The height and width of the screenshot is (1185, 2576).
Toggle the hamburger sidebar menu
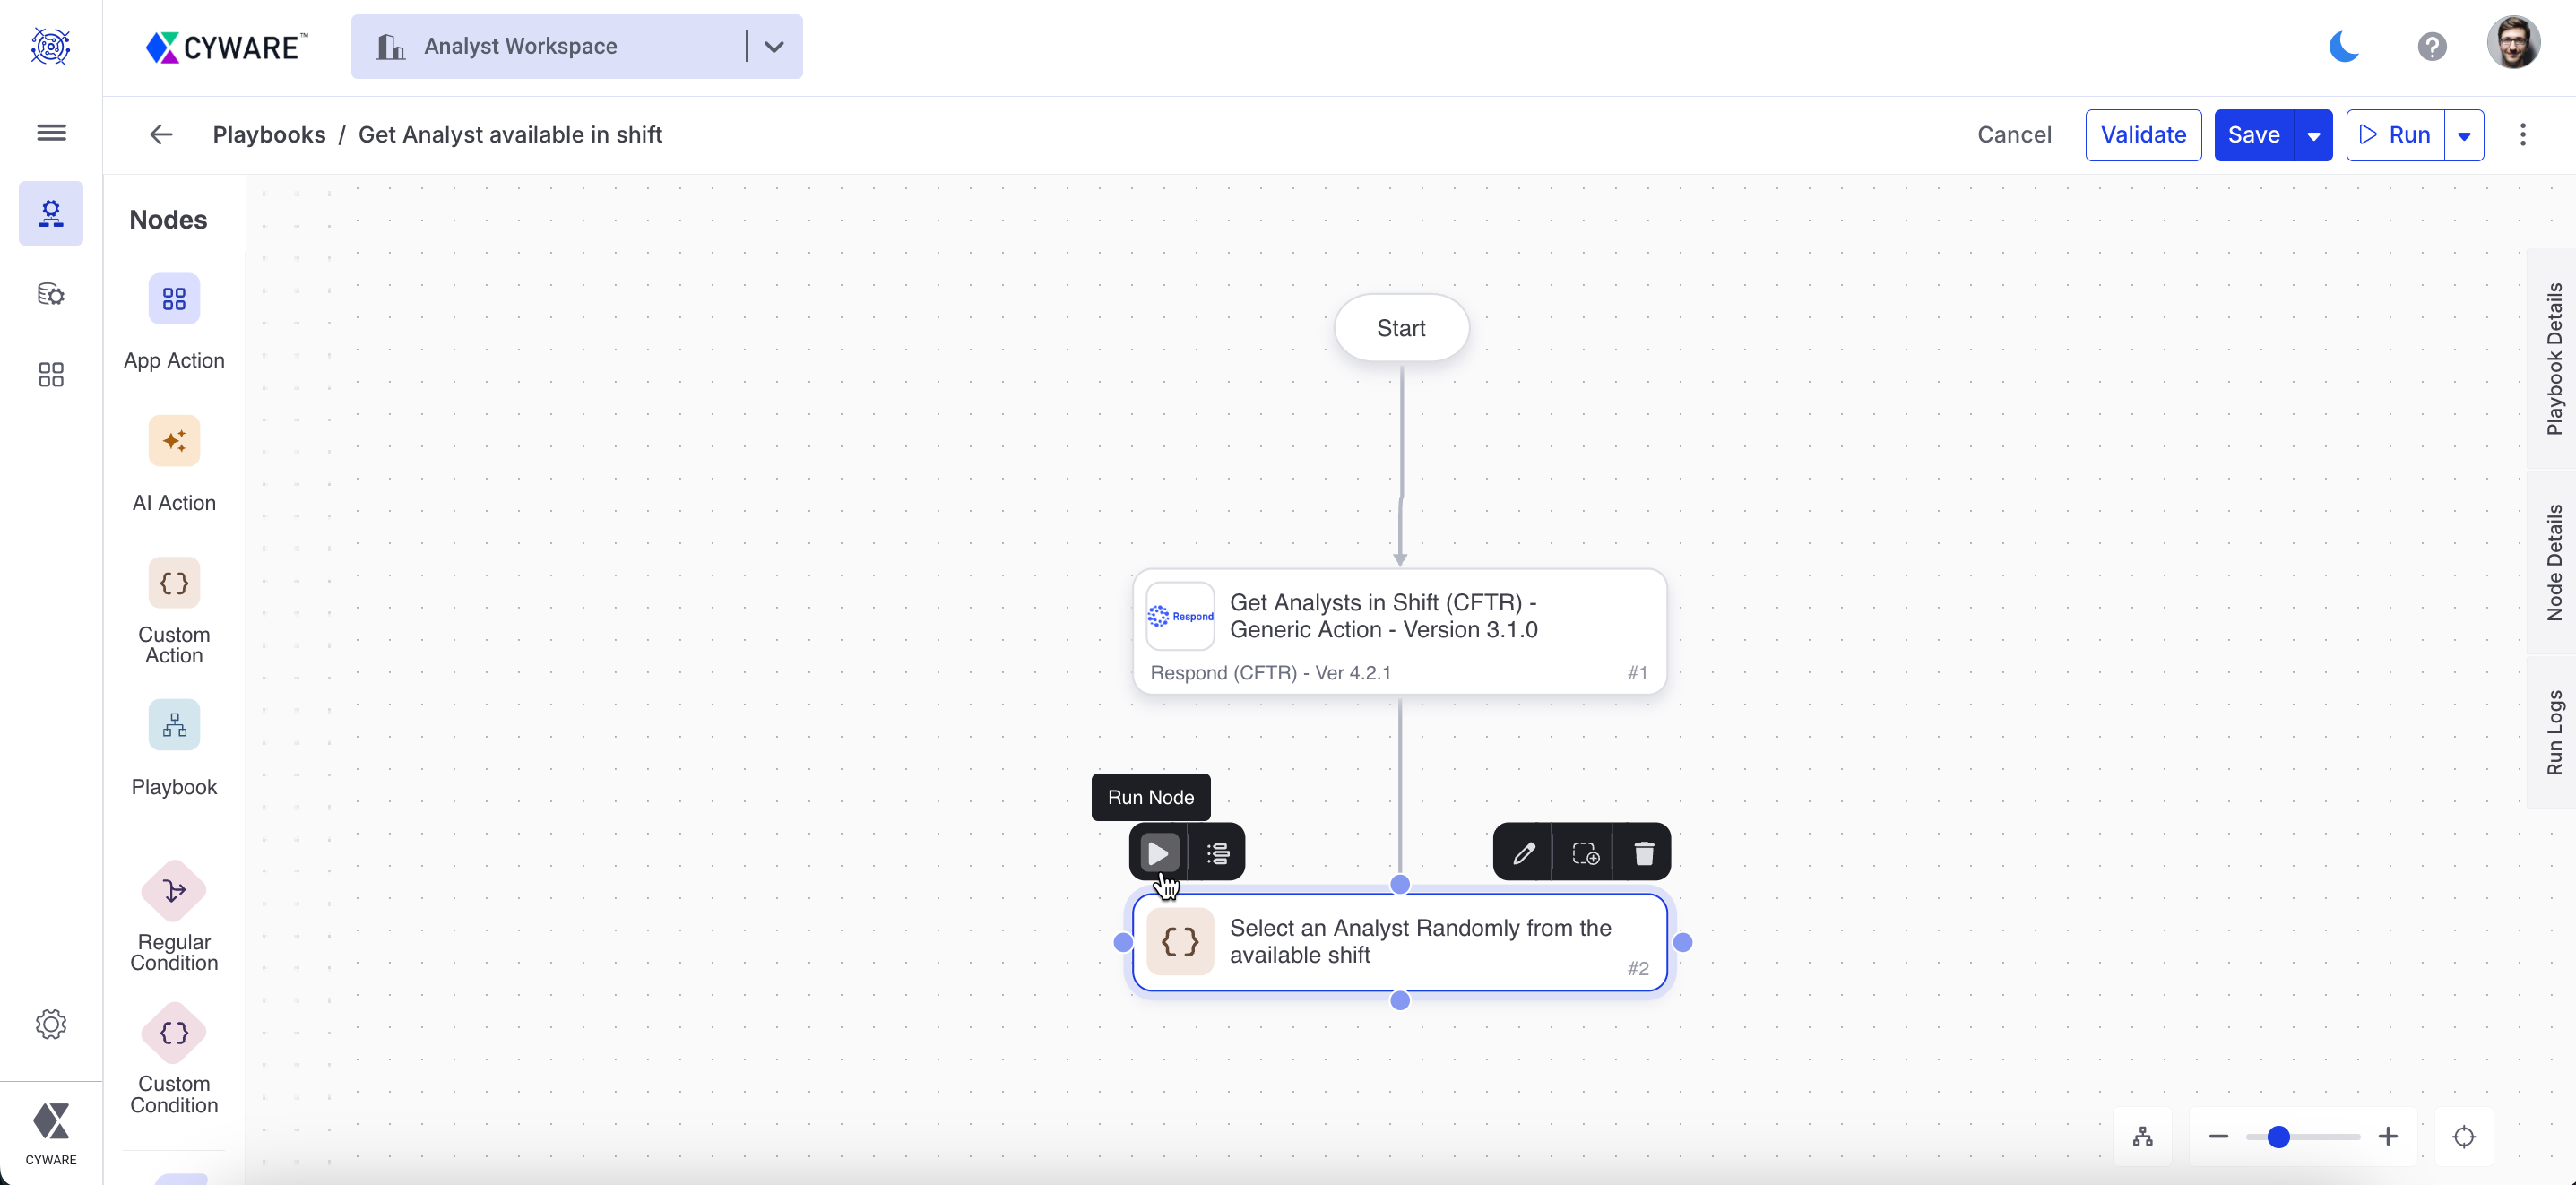51,133
